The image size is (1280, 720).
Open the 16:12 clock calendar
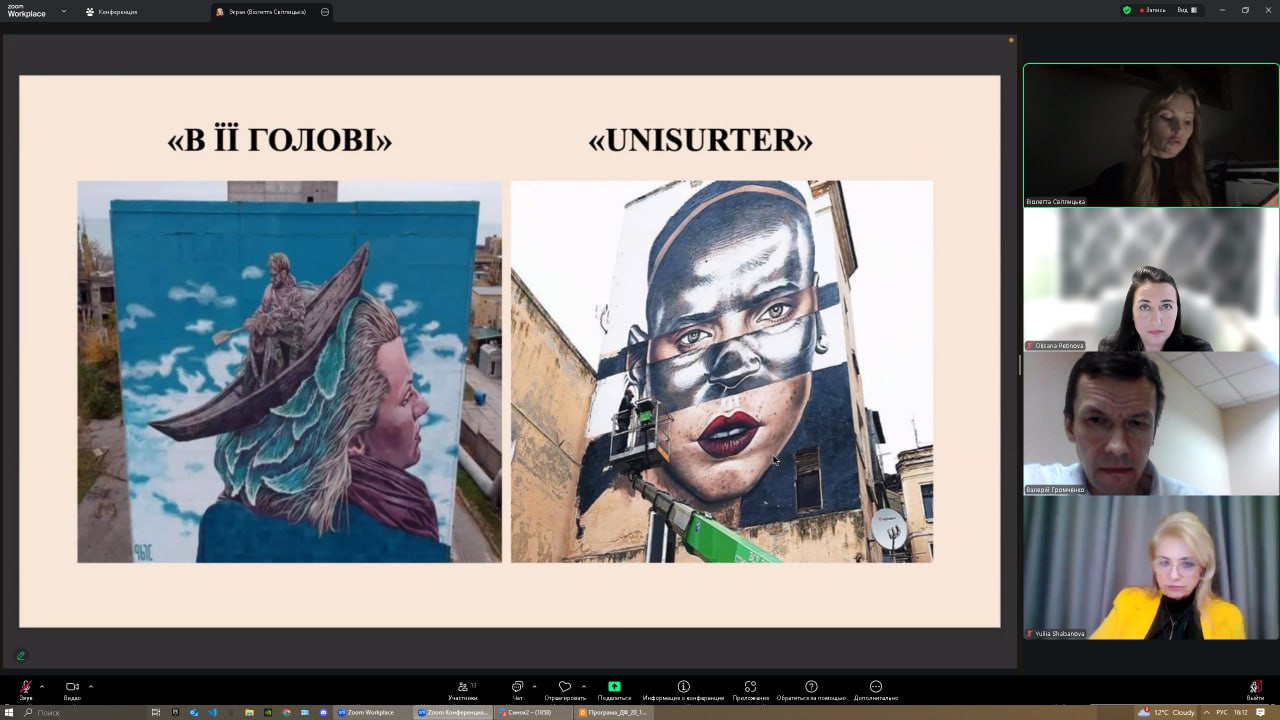coord(1241,712)
